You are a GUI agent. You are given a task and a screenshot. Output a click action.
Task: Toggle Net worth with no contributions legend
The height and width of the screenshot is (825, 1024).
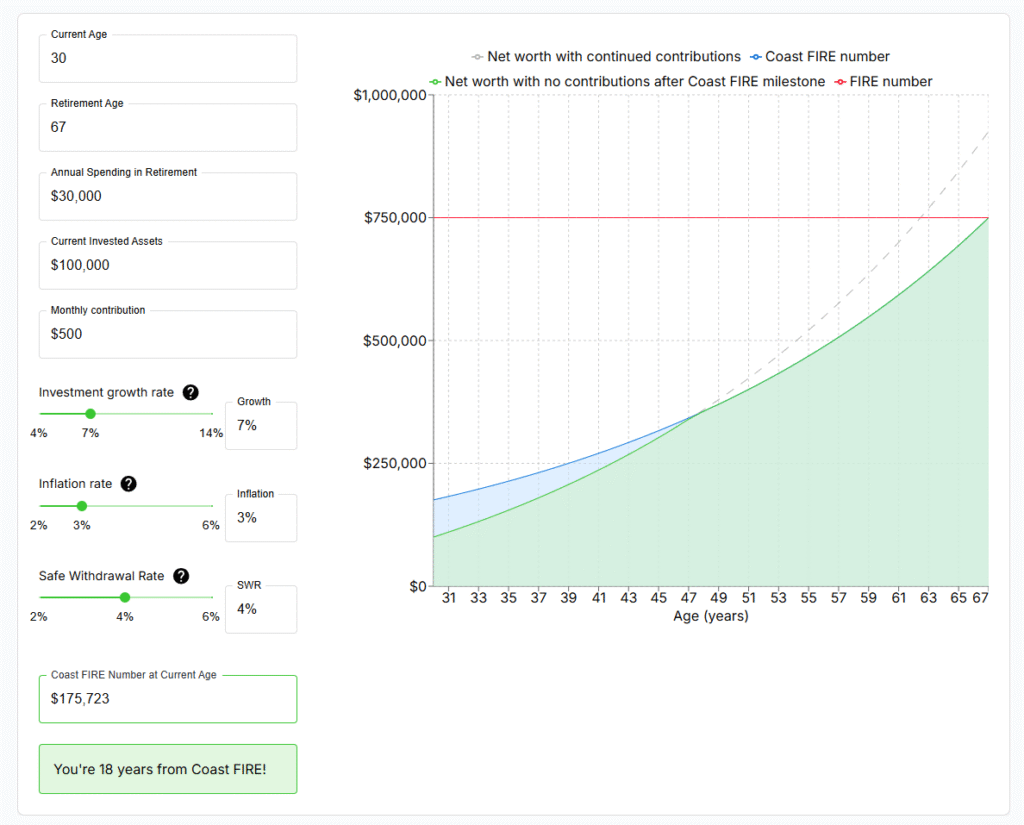[x=627, y=82]
